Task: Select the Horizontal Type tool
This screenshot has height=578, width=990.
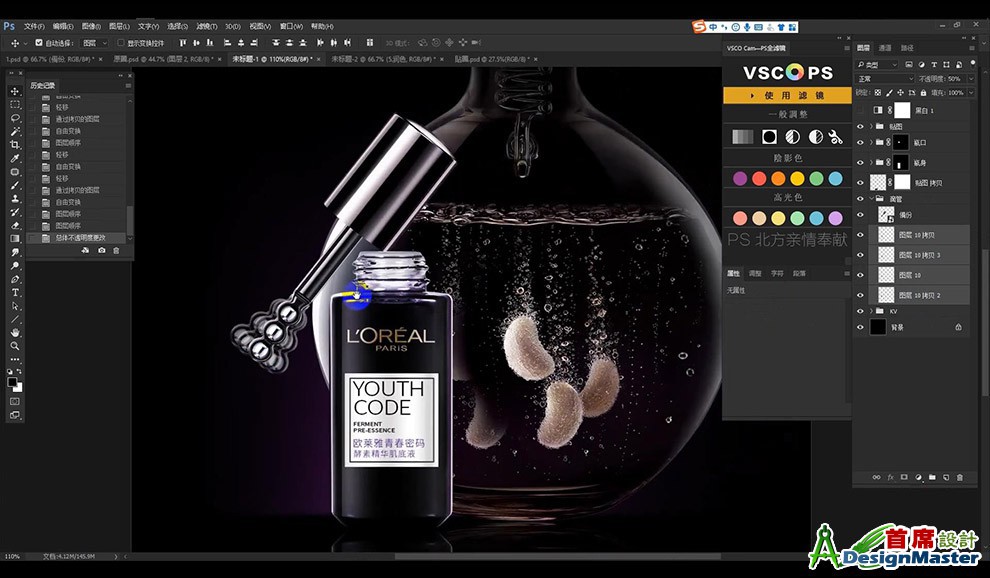Action: tap(15, 292)
